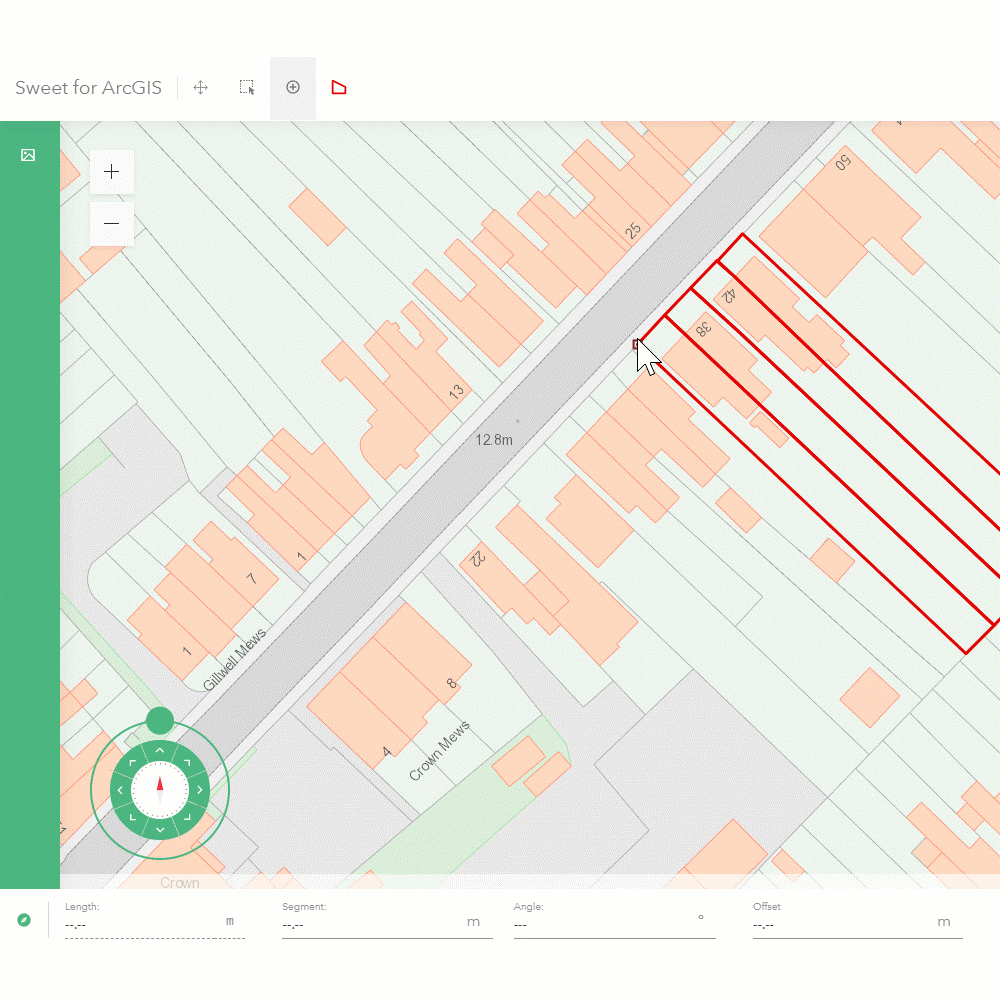This screenshot has width=1000, height=1000.
Task: Pan map down with compass arrow
Action: 160,830
